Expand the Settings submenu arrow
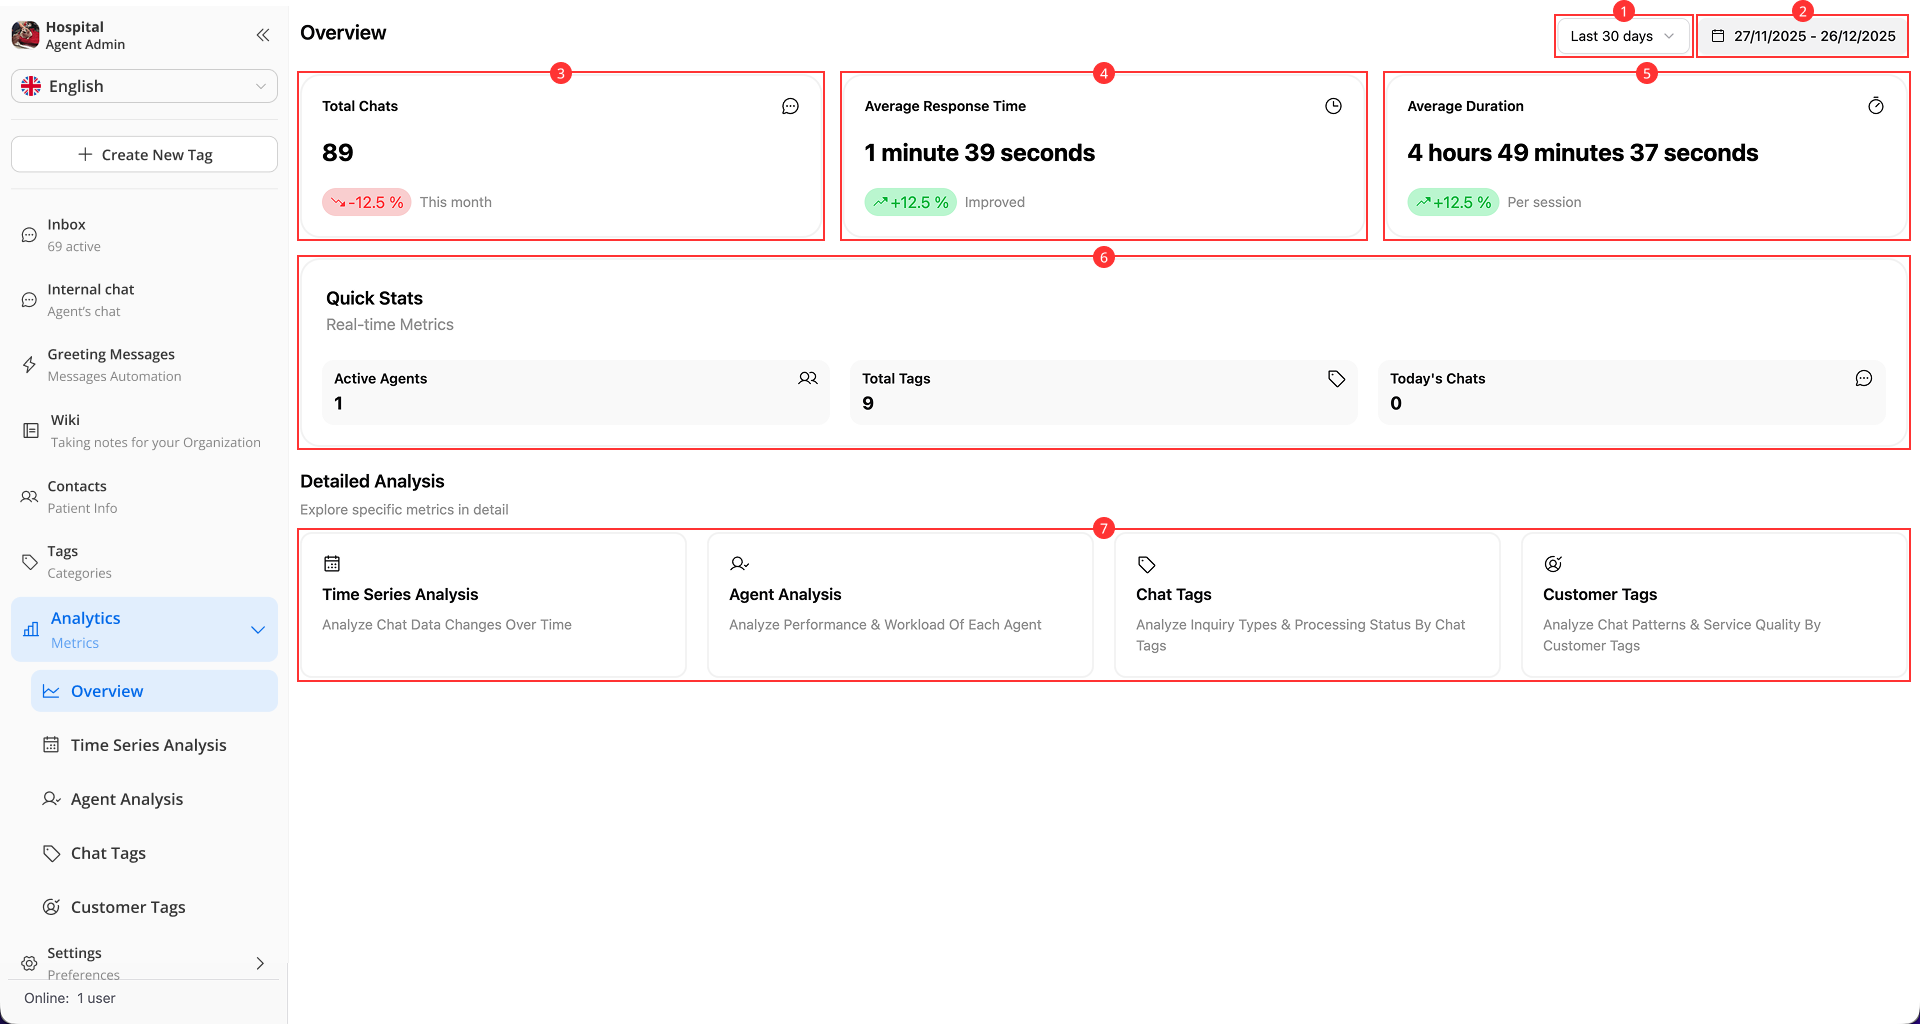This screenshot has height=1024, width=1920. pos(260,963)
